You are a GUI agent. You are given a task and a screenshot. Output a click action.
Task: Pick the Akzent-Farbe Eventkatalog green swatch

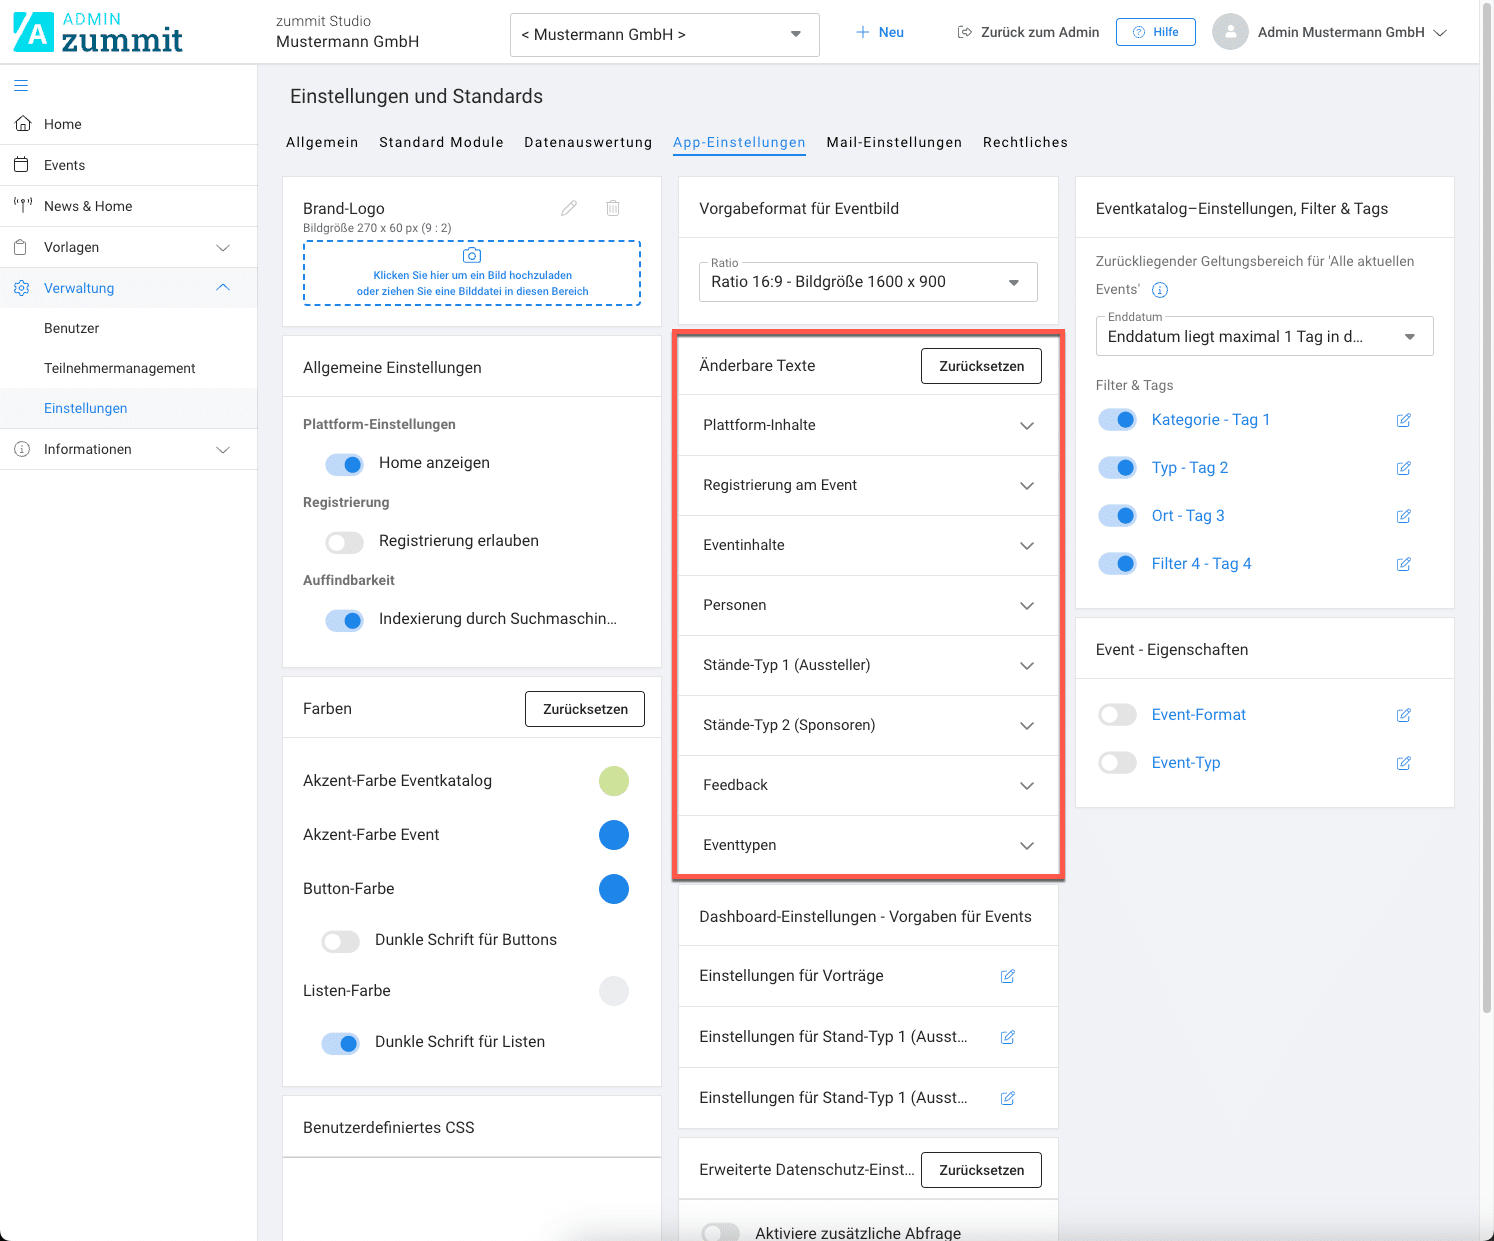point(614,781)
